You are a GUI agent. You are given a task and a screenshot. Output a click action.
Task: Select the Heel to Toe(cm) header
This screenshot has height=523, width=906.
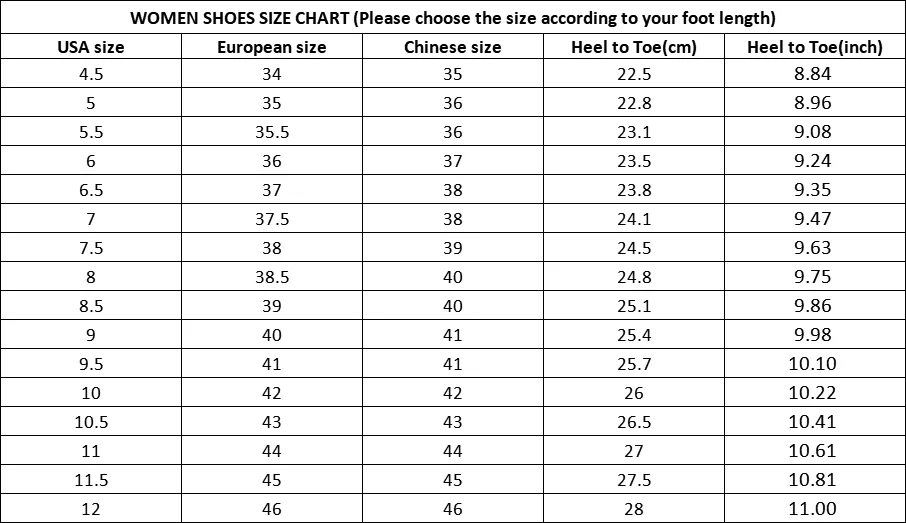point(634,46)
